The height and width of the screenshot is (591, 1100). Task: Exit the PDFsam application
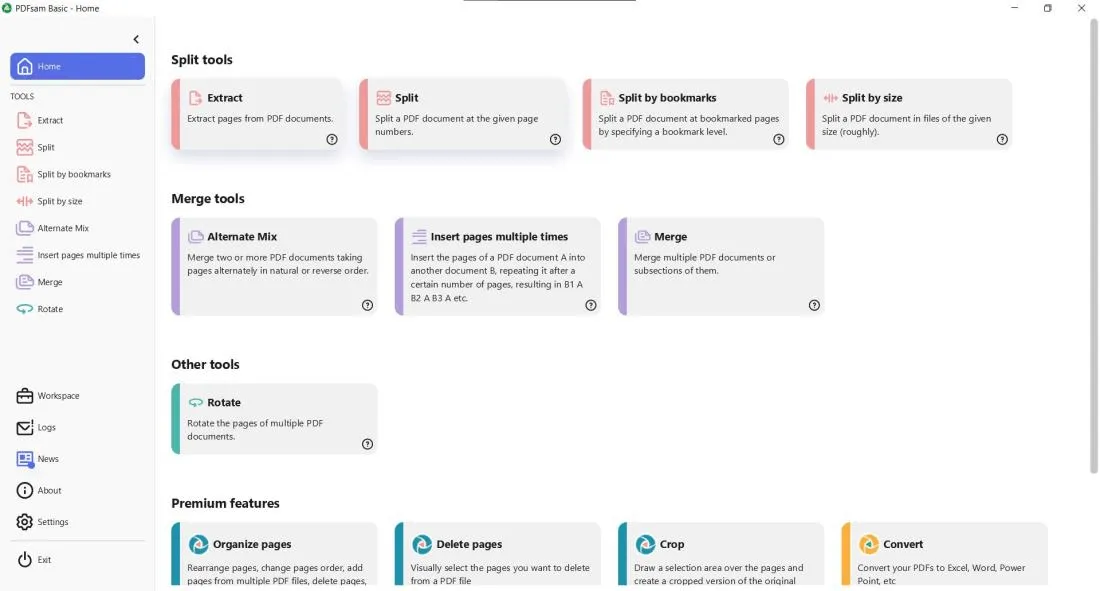pyautogui.click(x=42, y=559)
